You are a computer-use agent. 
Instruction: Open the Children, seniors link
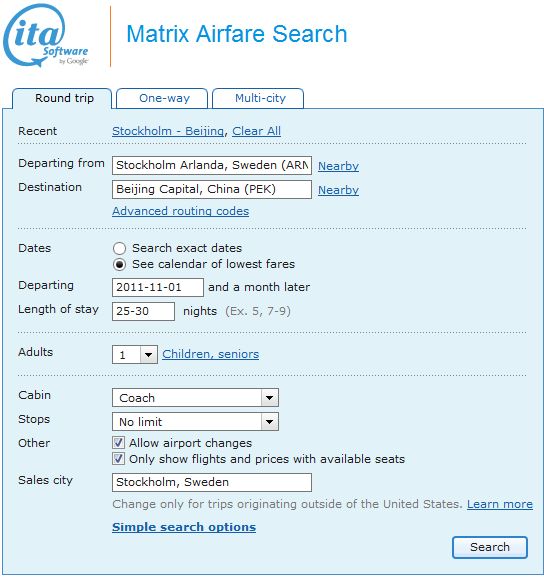211,354
